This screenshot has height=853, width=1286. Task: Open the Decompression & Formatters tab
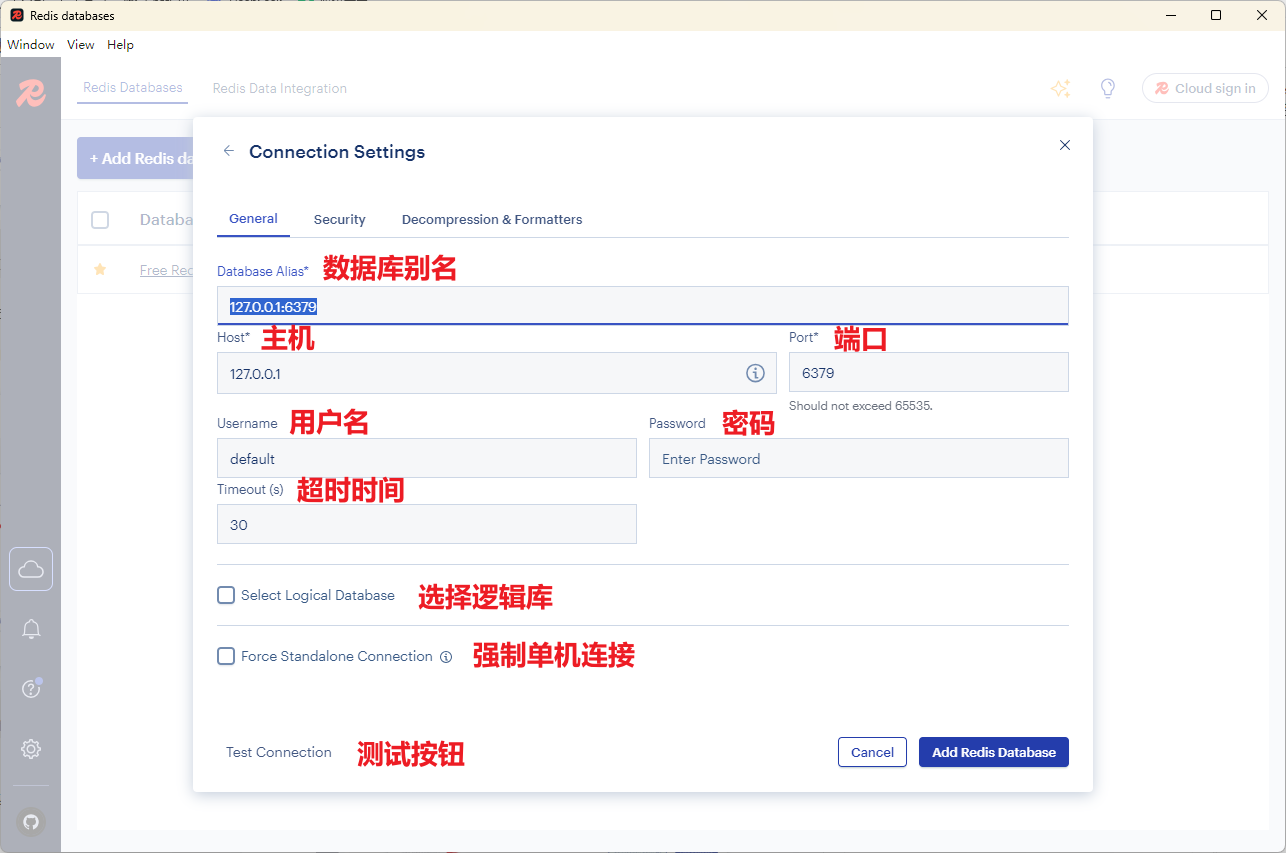492,219
